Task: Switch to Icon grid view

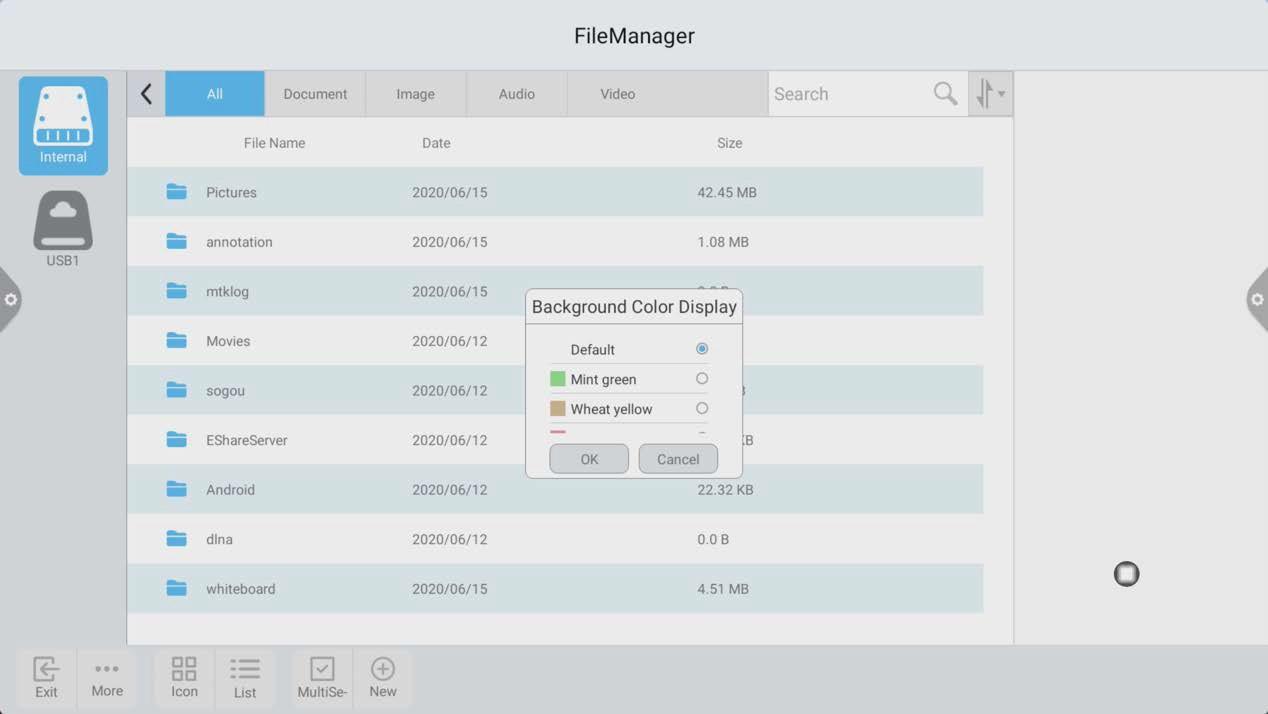Action: (184, 677)
